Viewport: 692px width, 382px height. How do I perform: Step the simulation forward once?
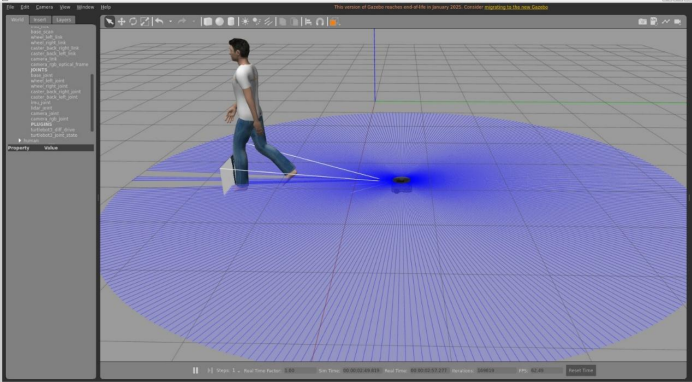click(x=210, y=371)
